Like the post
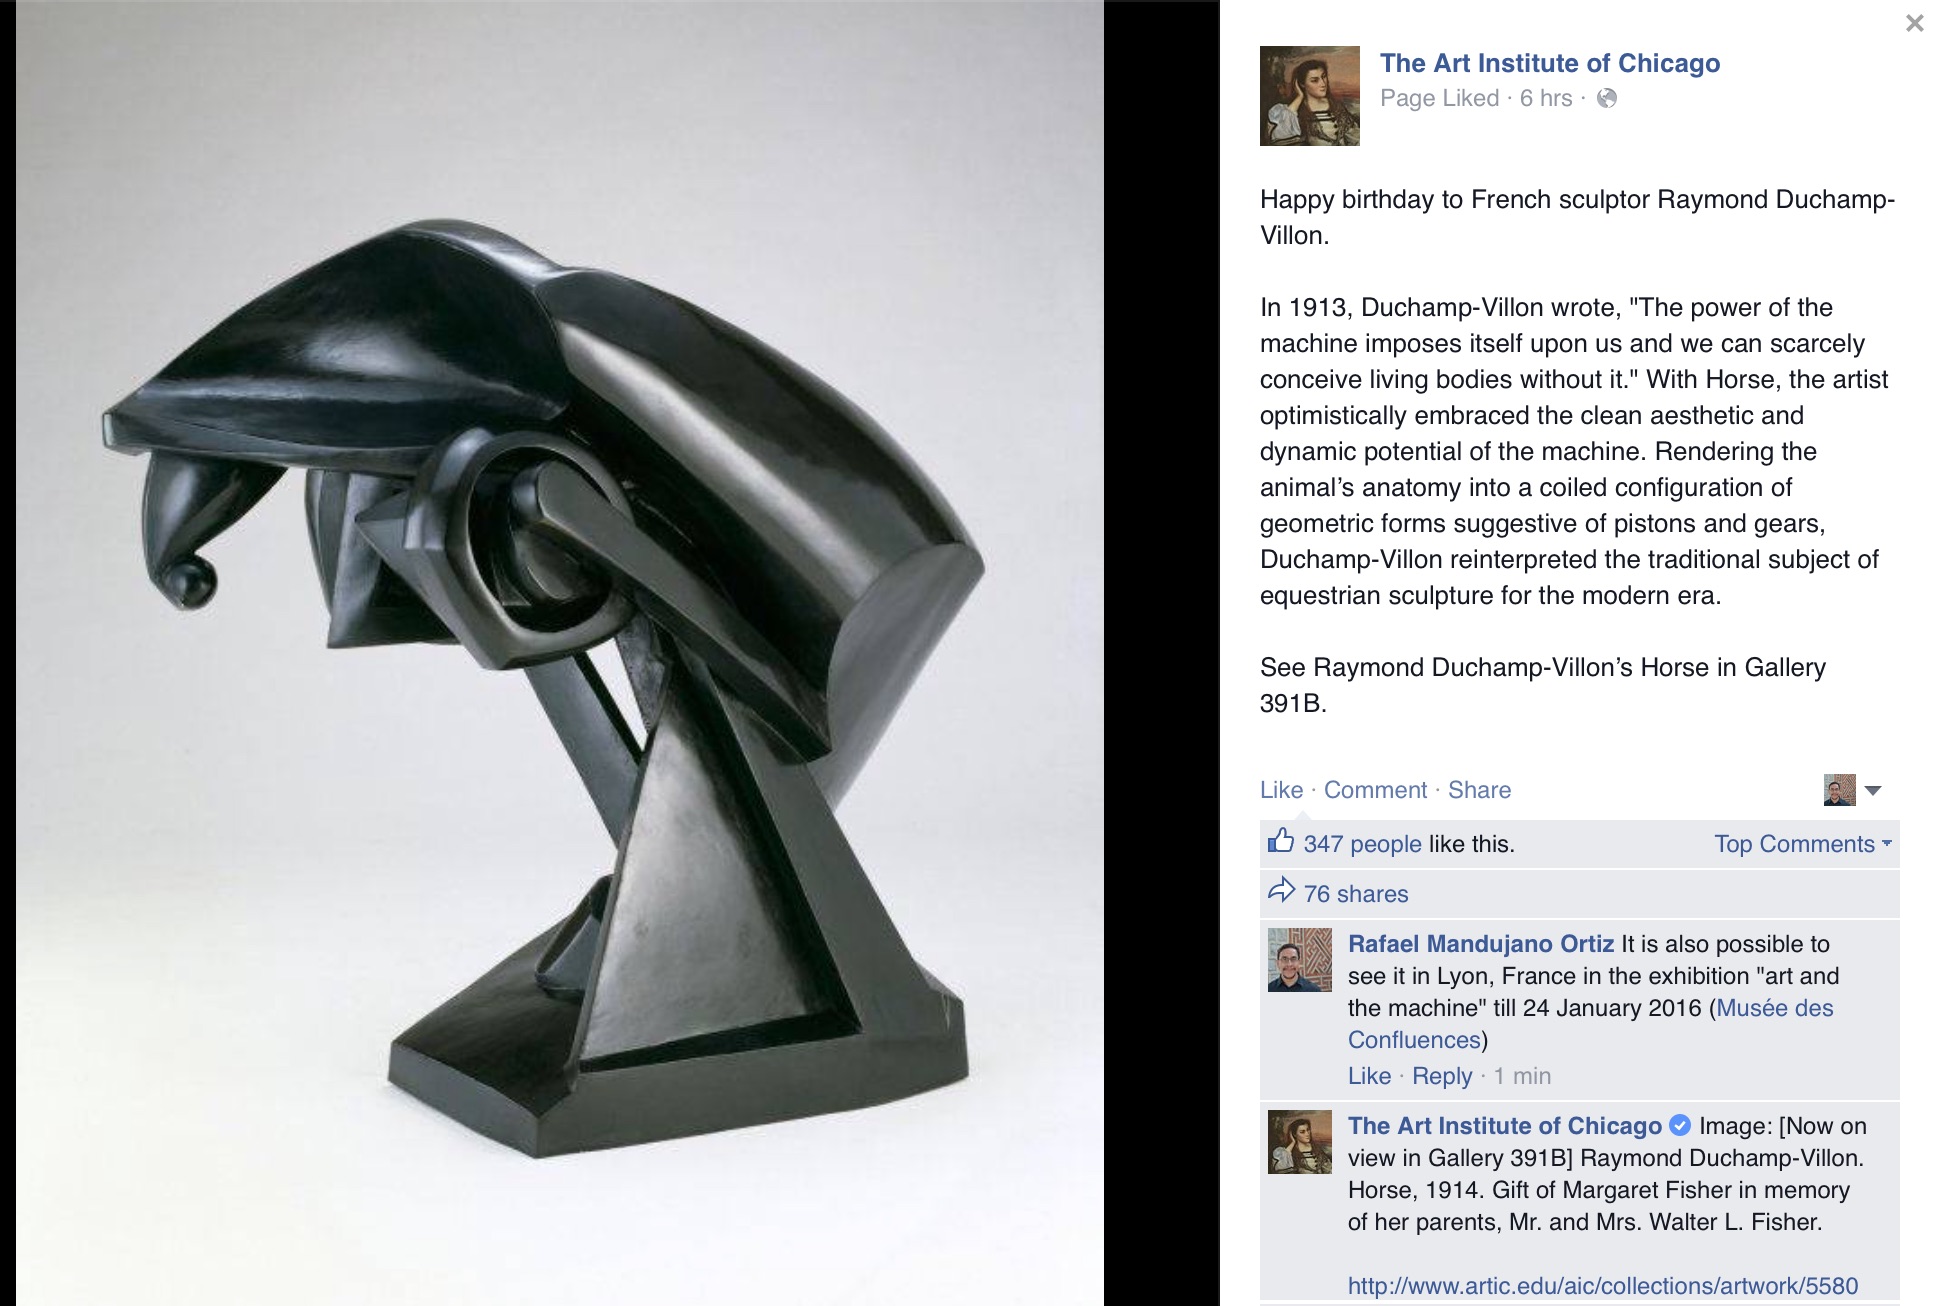1940x1306 pixels. [x=1281, y=790]
